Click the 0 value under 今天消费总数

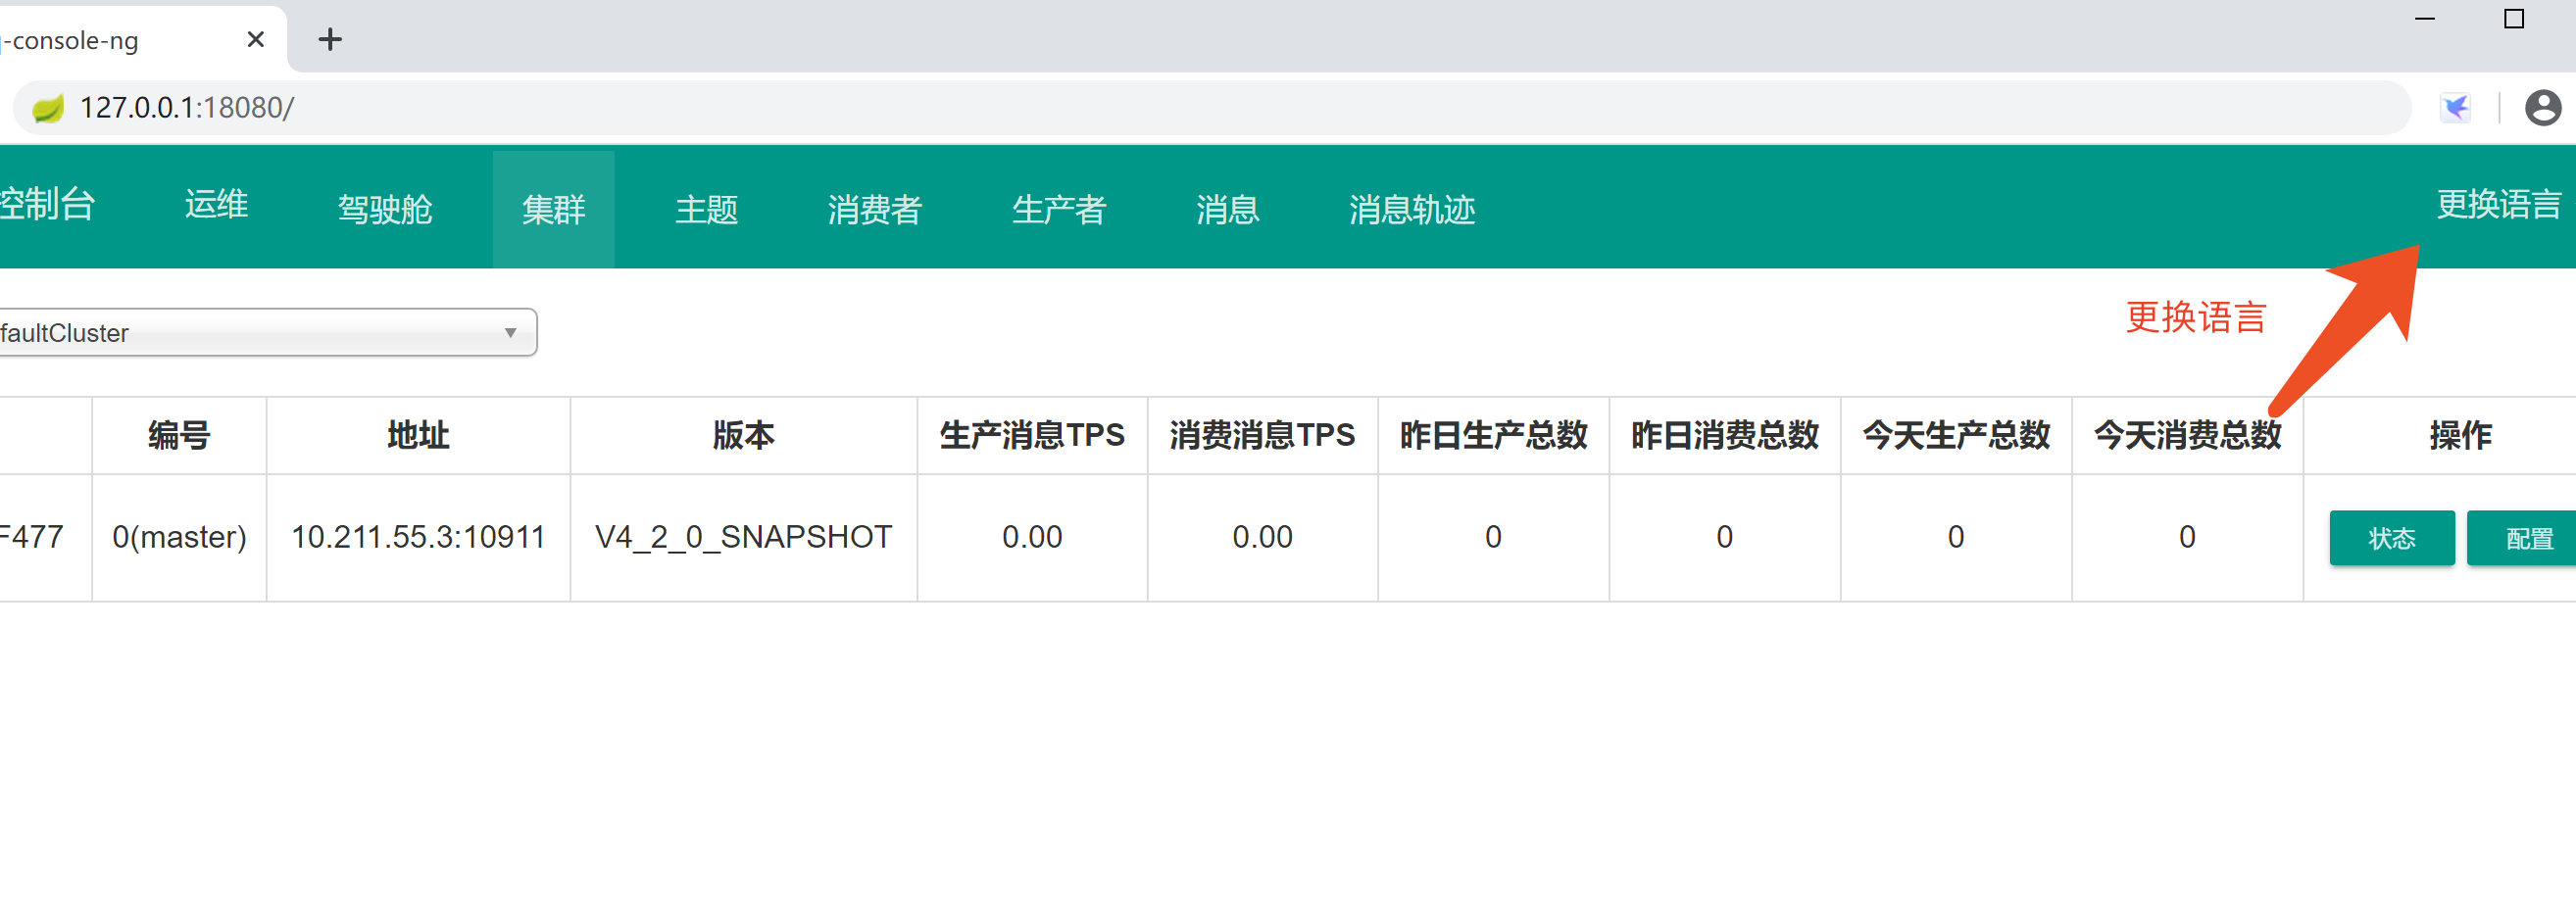[2187, 537]
